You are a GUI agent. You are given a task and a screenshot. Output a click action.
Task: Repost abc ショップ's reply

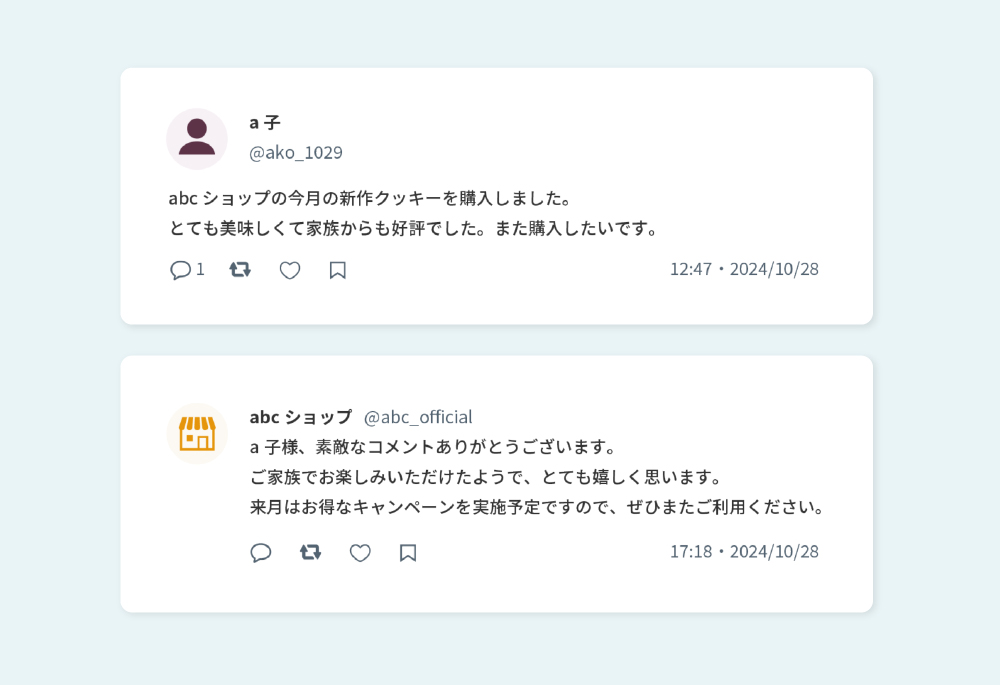point(310,552)
